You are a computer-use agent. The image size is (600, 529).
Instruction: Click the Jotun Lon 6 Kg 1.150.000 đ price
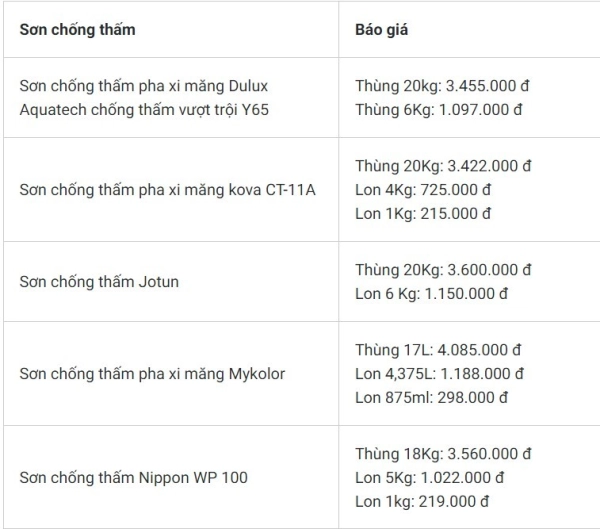(432, 293)
